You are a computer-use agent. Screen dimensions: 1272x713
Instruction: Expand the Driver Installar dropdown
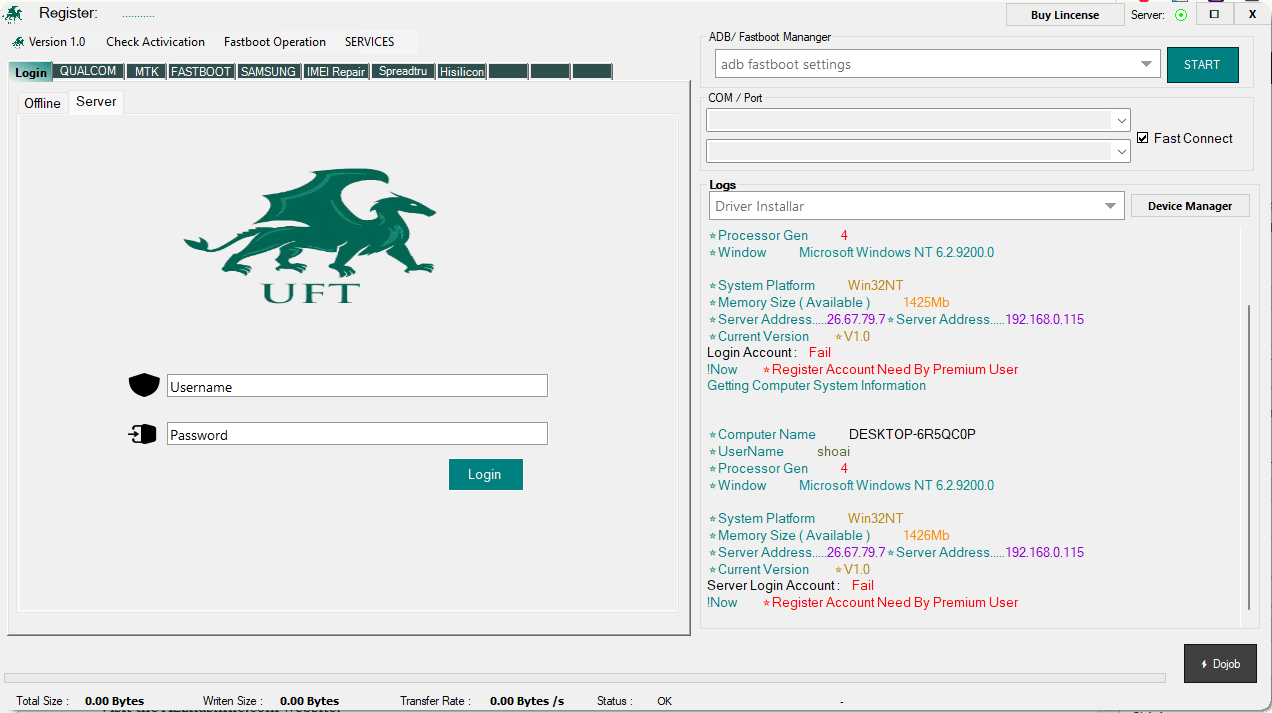(x=1110, y=205)
